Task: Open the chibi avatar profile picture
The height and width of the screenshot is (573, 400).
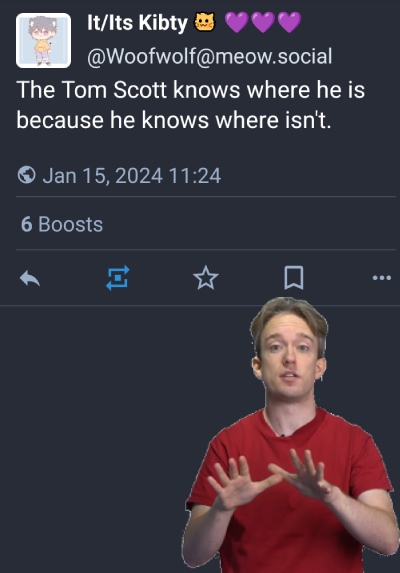Action: [43, 41]
